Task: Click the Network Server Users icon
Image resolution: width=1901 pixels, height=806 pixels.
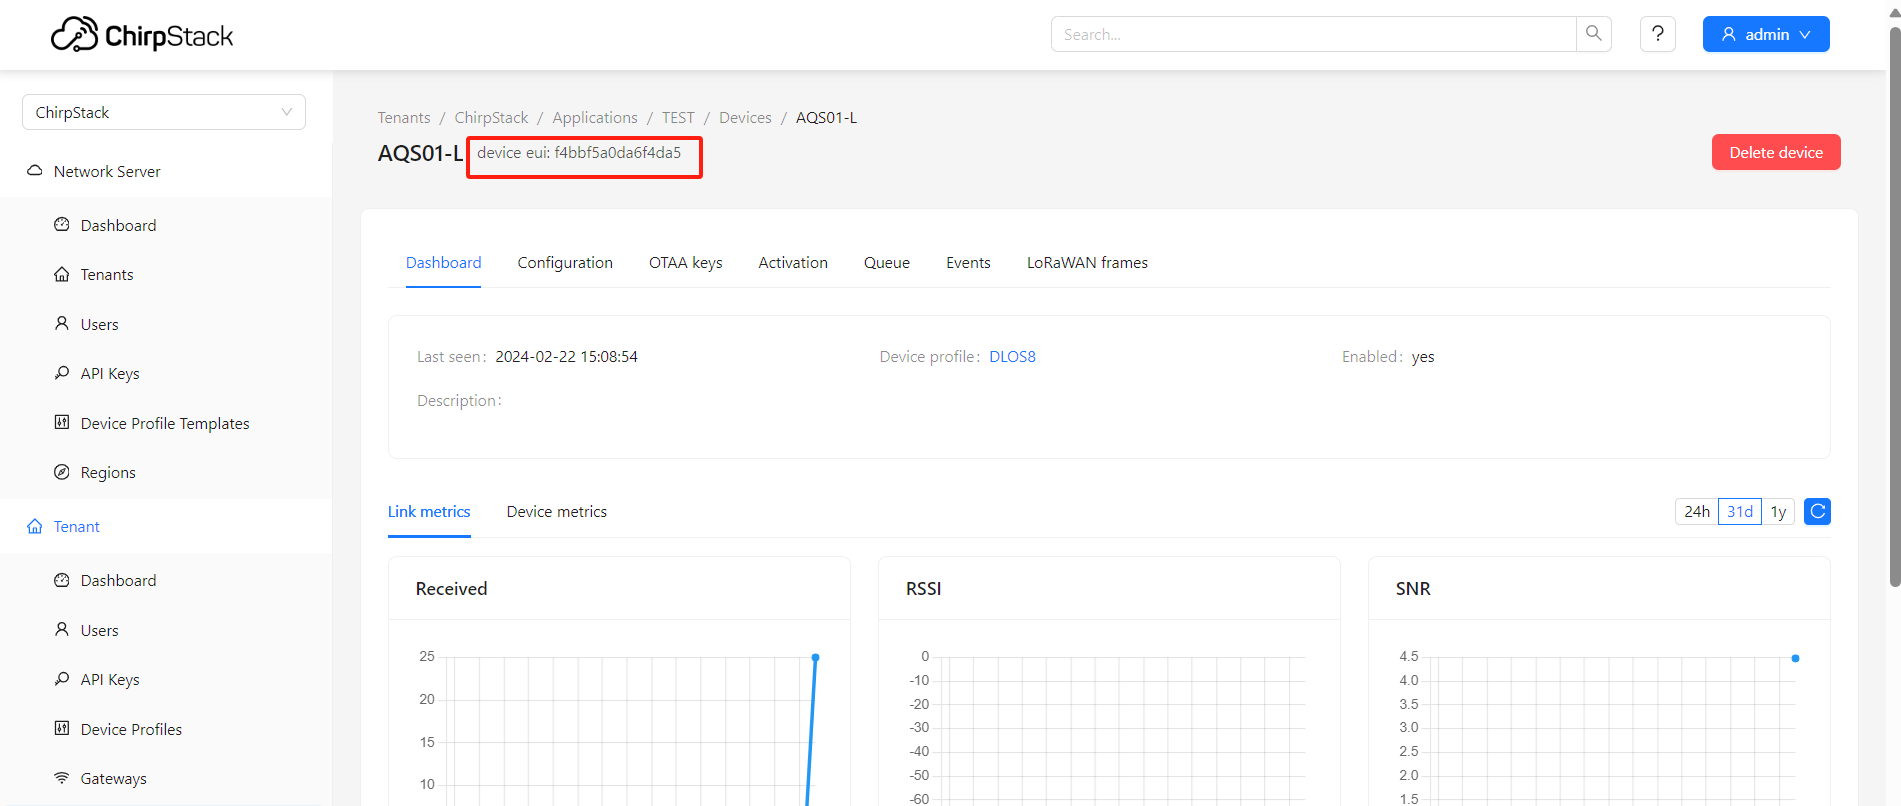Action: coord(62,324)
